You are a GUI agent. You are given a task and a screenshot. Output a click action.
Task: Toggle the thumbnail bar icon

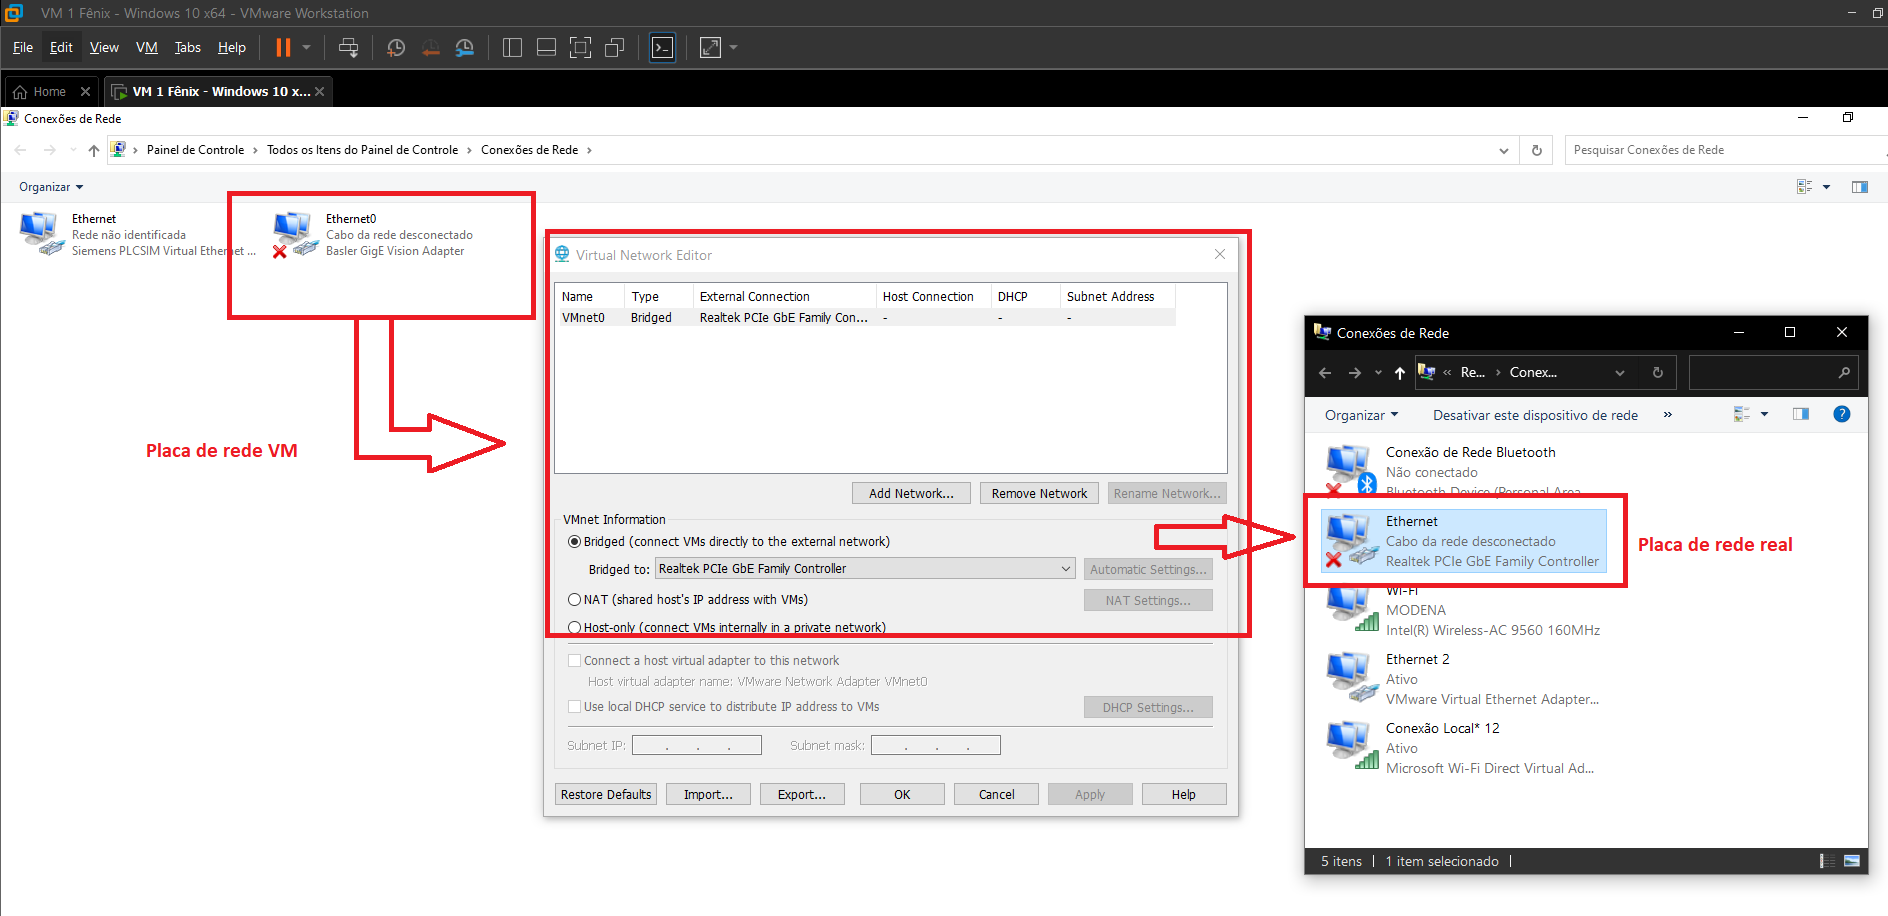click(x=546, y=47)
